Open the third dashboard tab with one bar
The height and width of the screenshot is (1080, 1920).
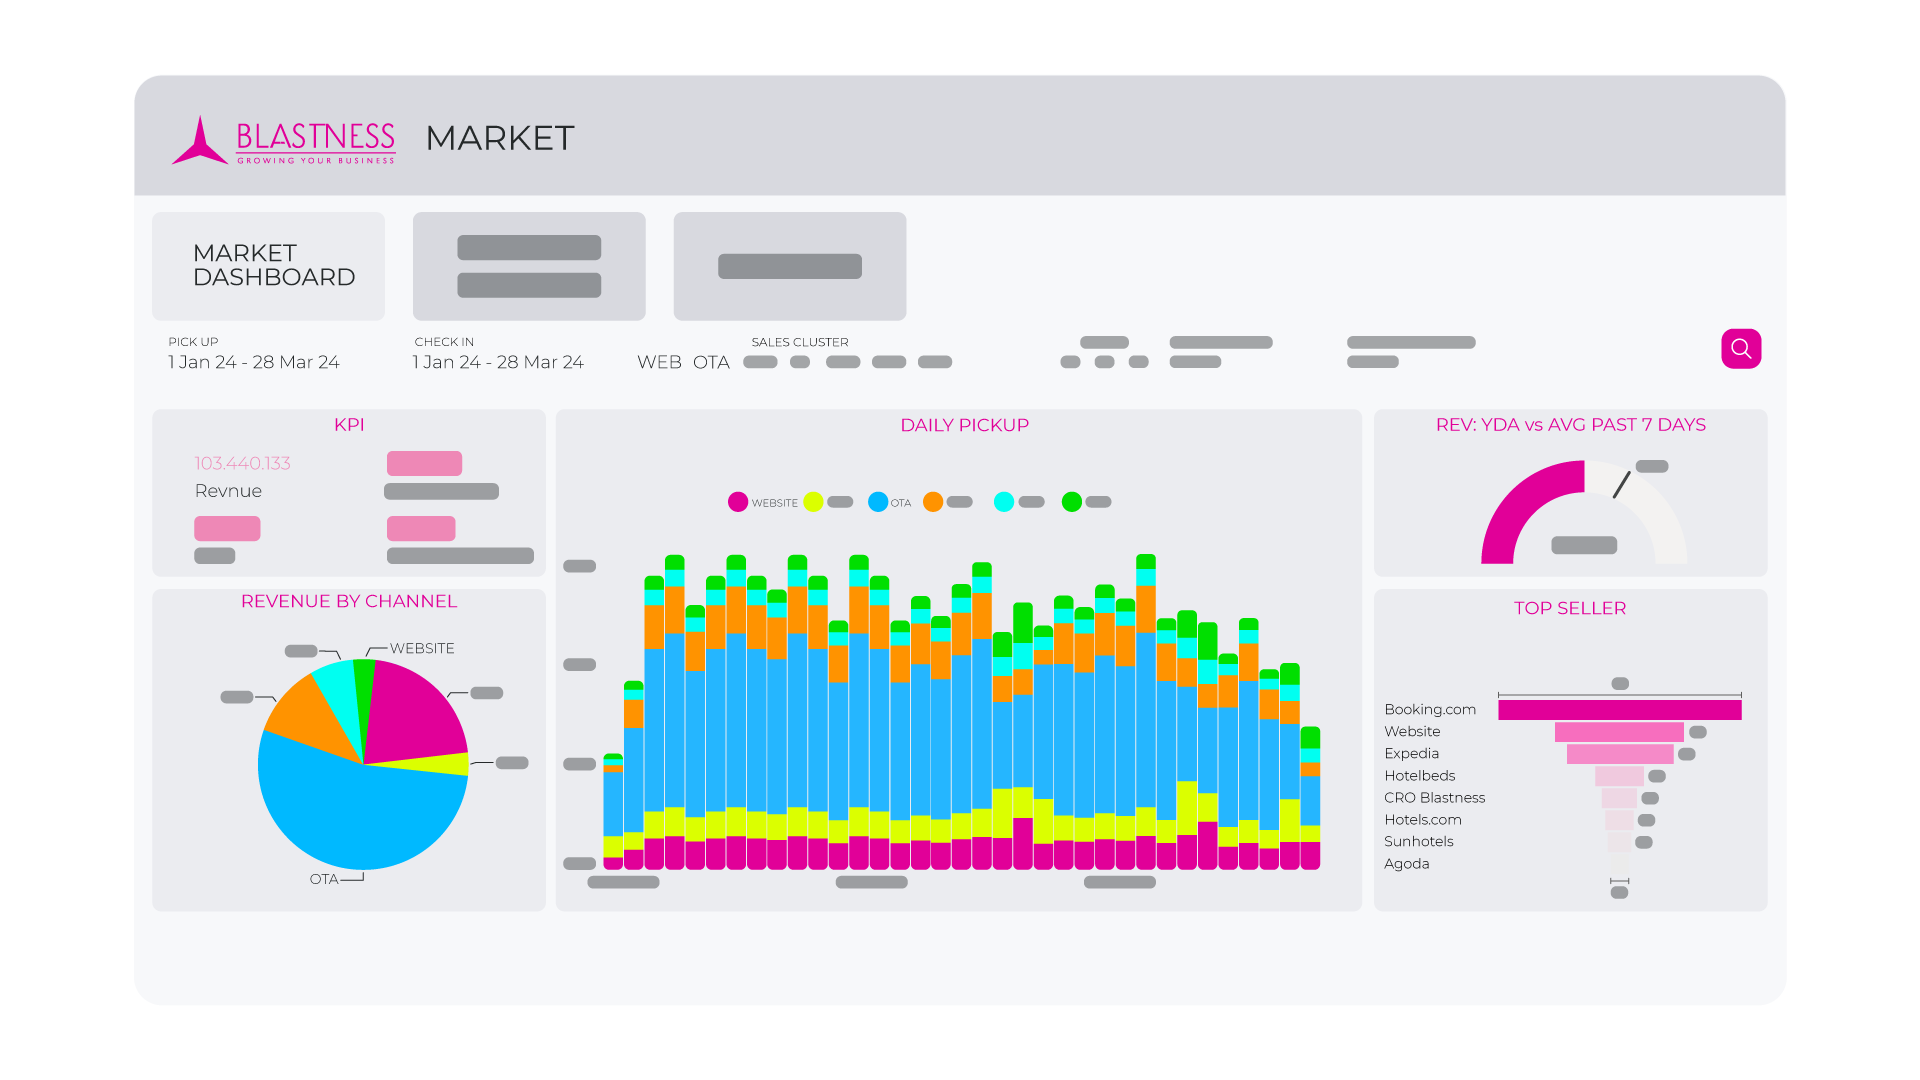[x=790, y=266]
